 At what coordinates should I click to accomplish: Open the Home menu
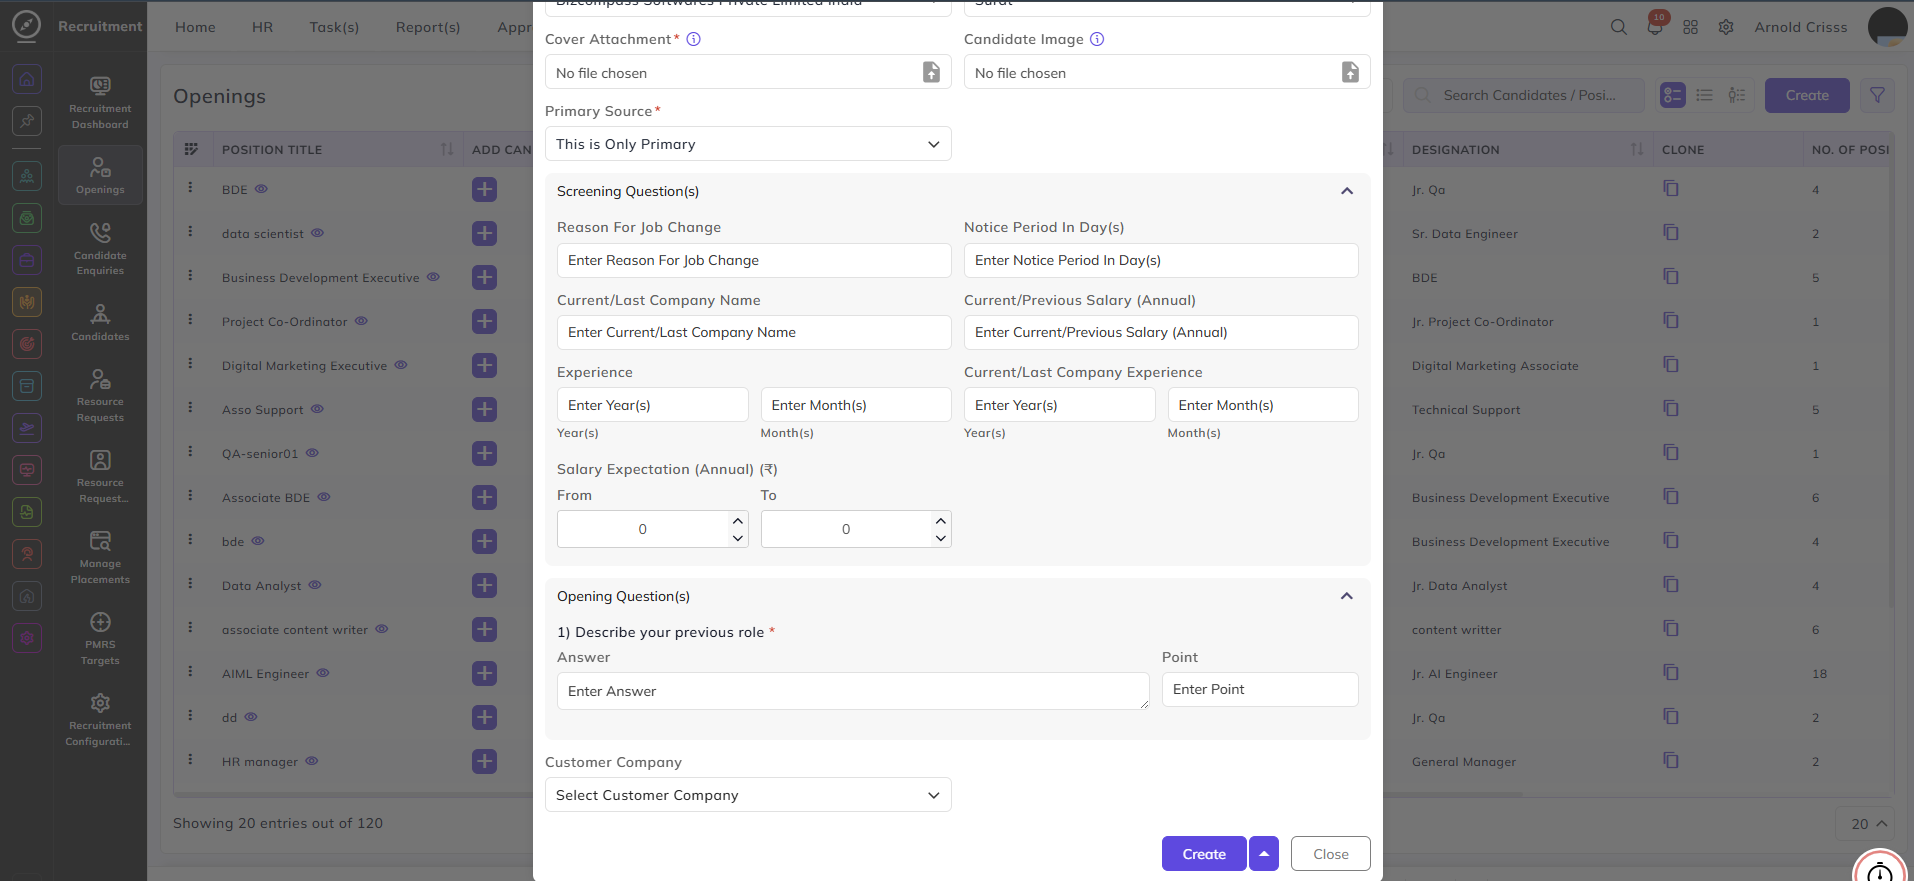tap(195, 27)
